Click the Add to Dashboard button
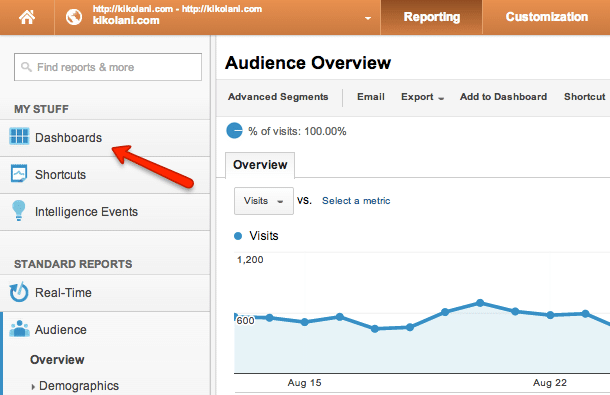The height and width of the screenshot is (395, 610). (x=503, y=97)
